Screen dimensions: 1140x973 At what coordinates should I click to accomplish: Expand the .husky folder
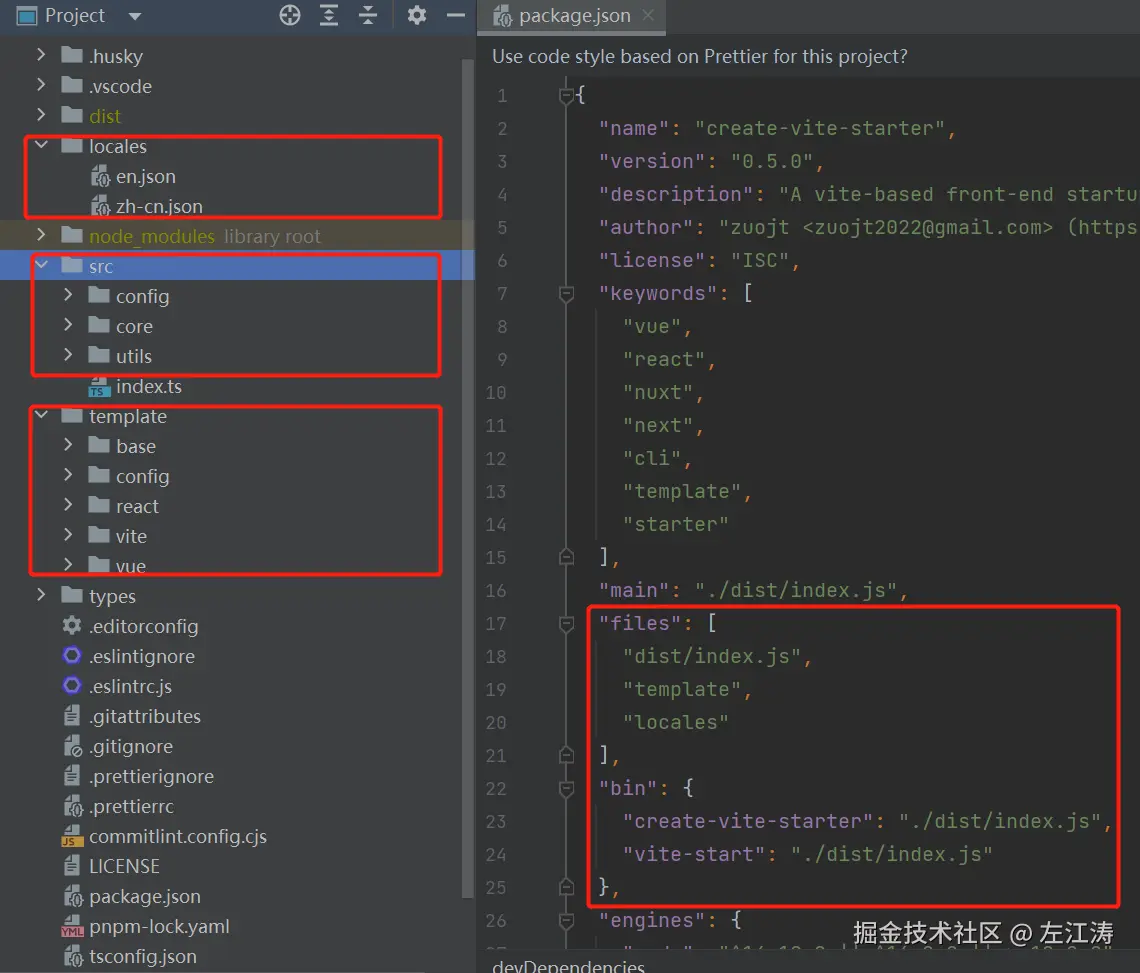[41, 55]
